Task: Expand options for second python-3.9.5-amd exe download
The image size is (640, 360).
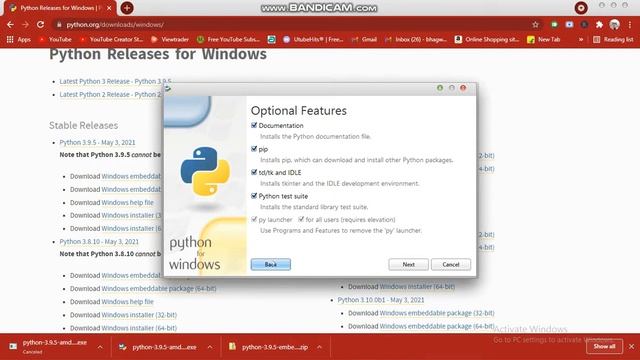Action: [210, 347]
